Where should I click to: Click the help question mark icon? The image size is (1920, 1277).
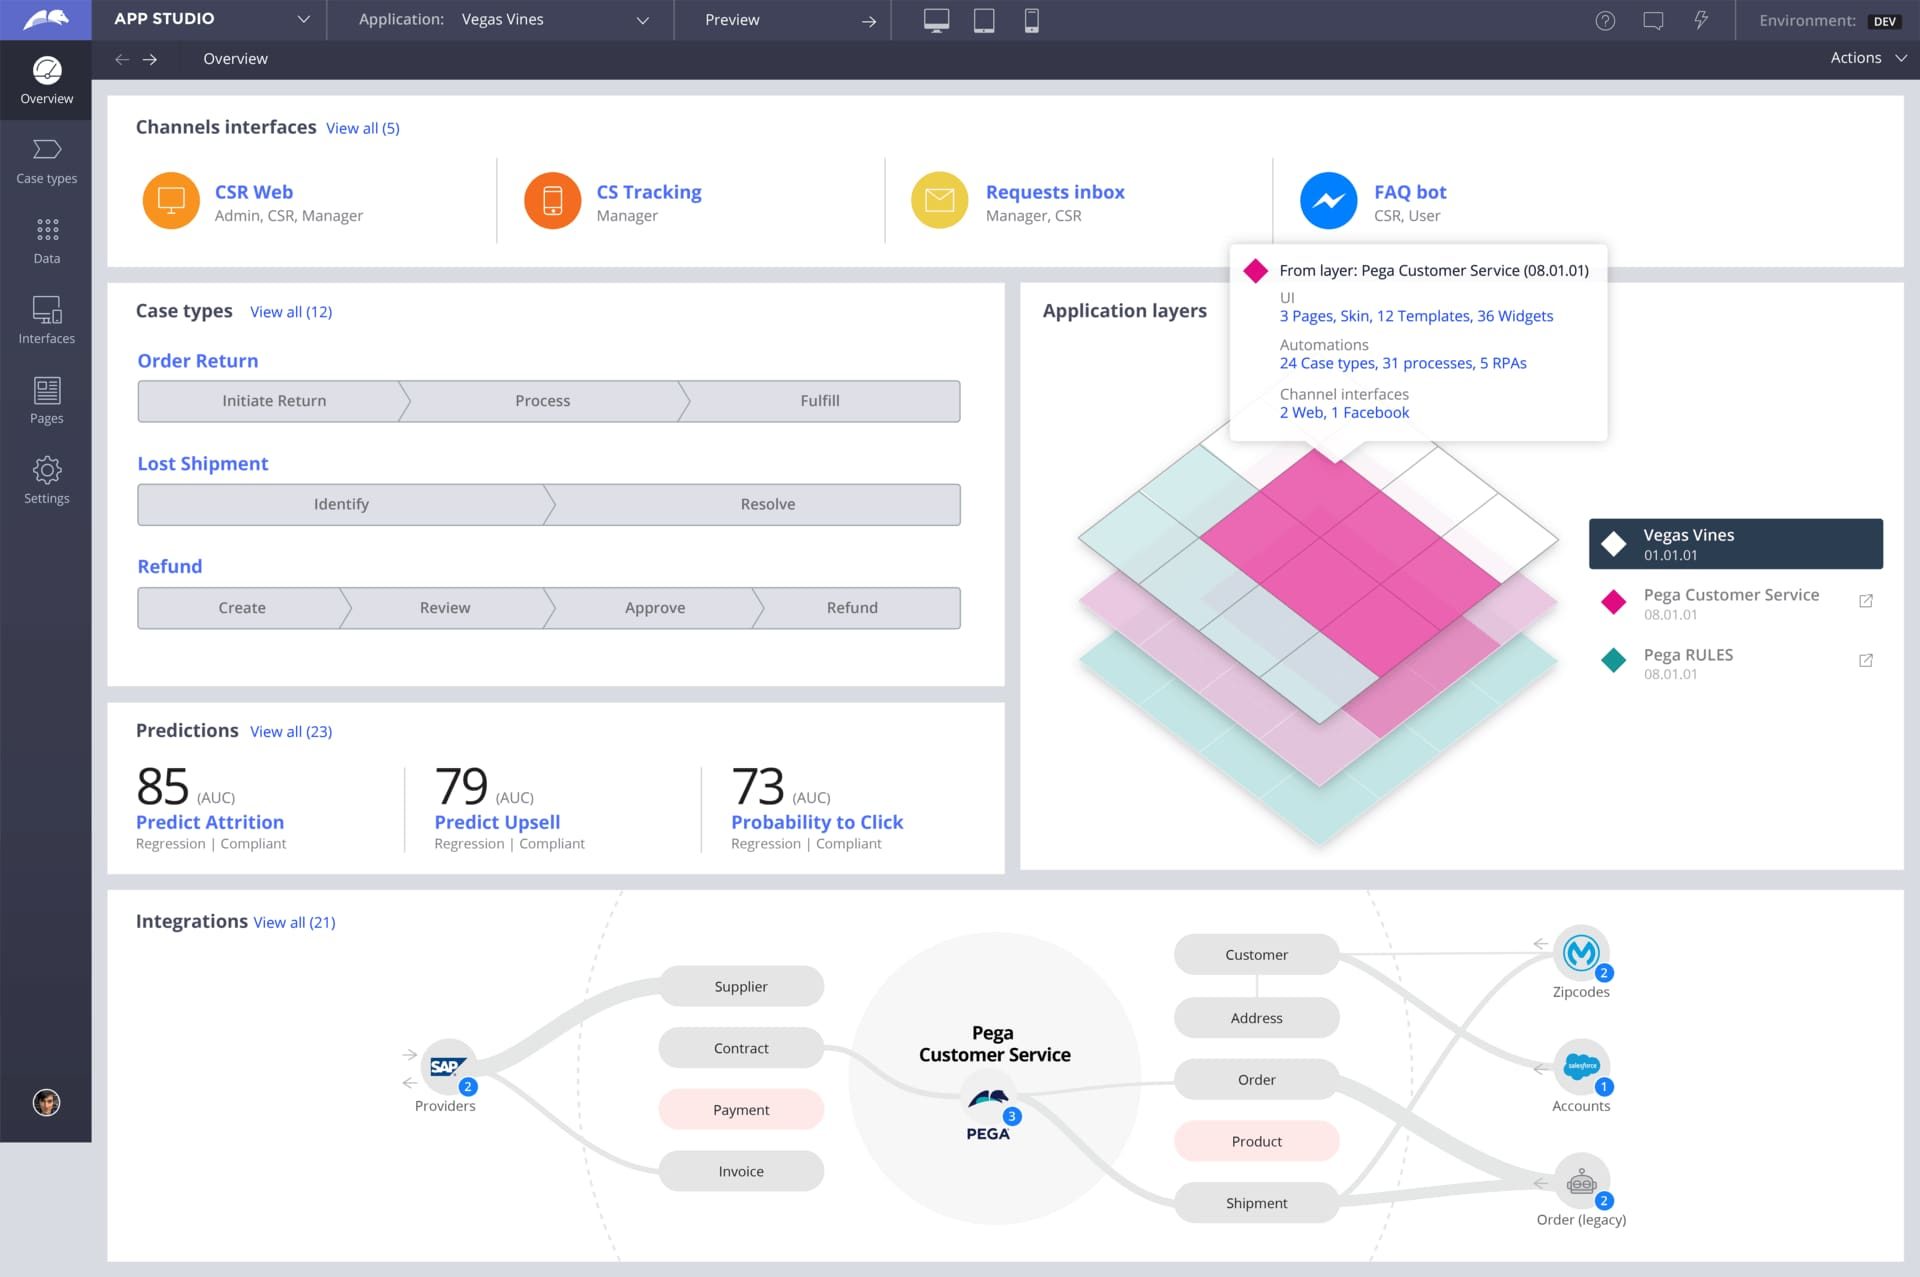(x=1605, y=20)
